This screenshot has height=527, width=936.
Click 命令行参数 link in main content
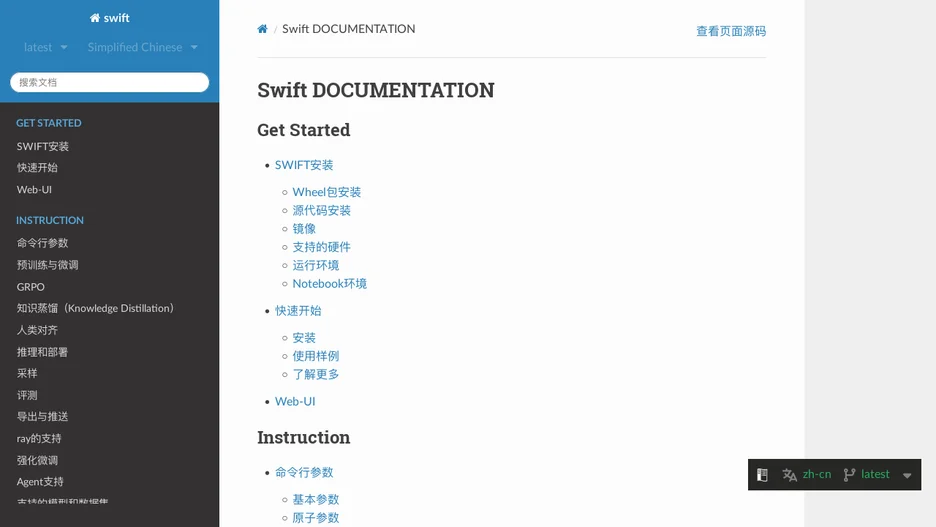[304, 473]
